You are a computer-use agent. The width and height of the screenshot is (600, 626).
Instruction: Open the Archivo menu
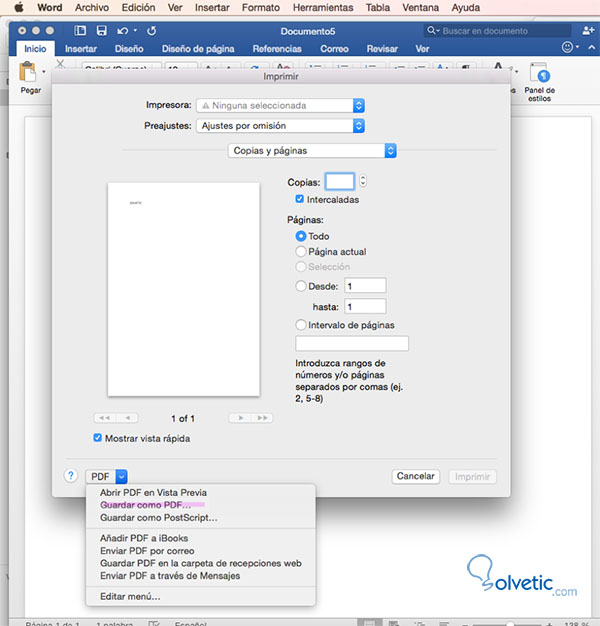[92, 8]
